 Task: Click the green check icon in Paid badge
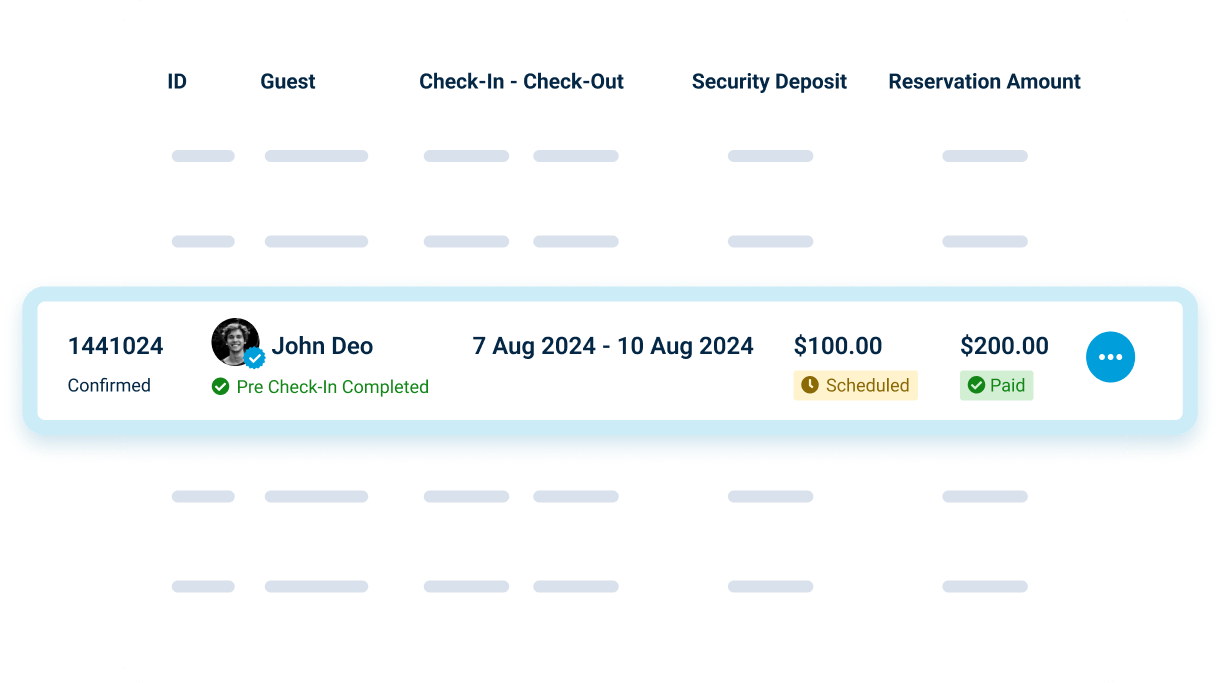tap(976, 385)
